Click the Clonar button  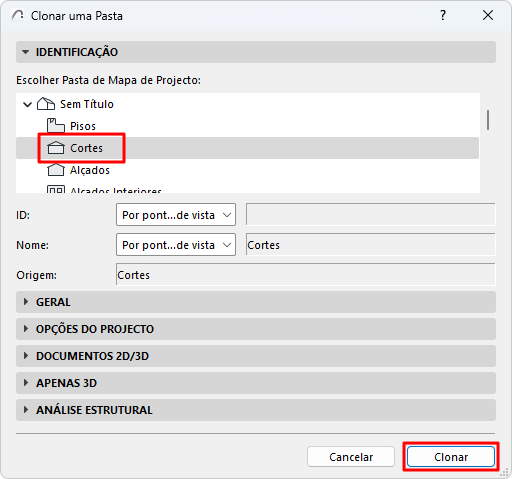point(451,457)
